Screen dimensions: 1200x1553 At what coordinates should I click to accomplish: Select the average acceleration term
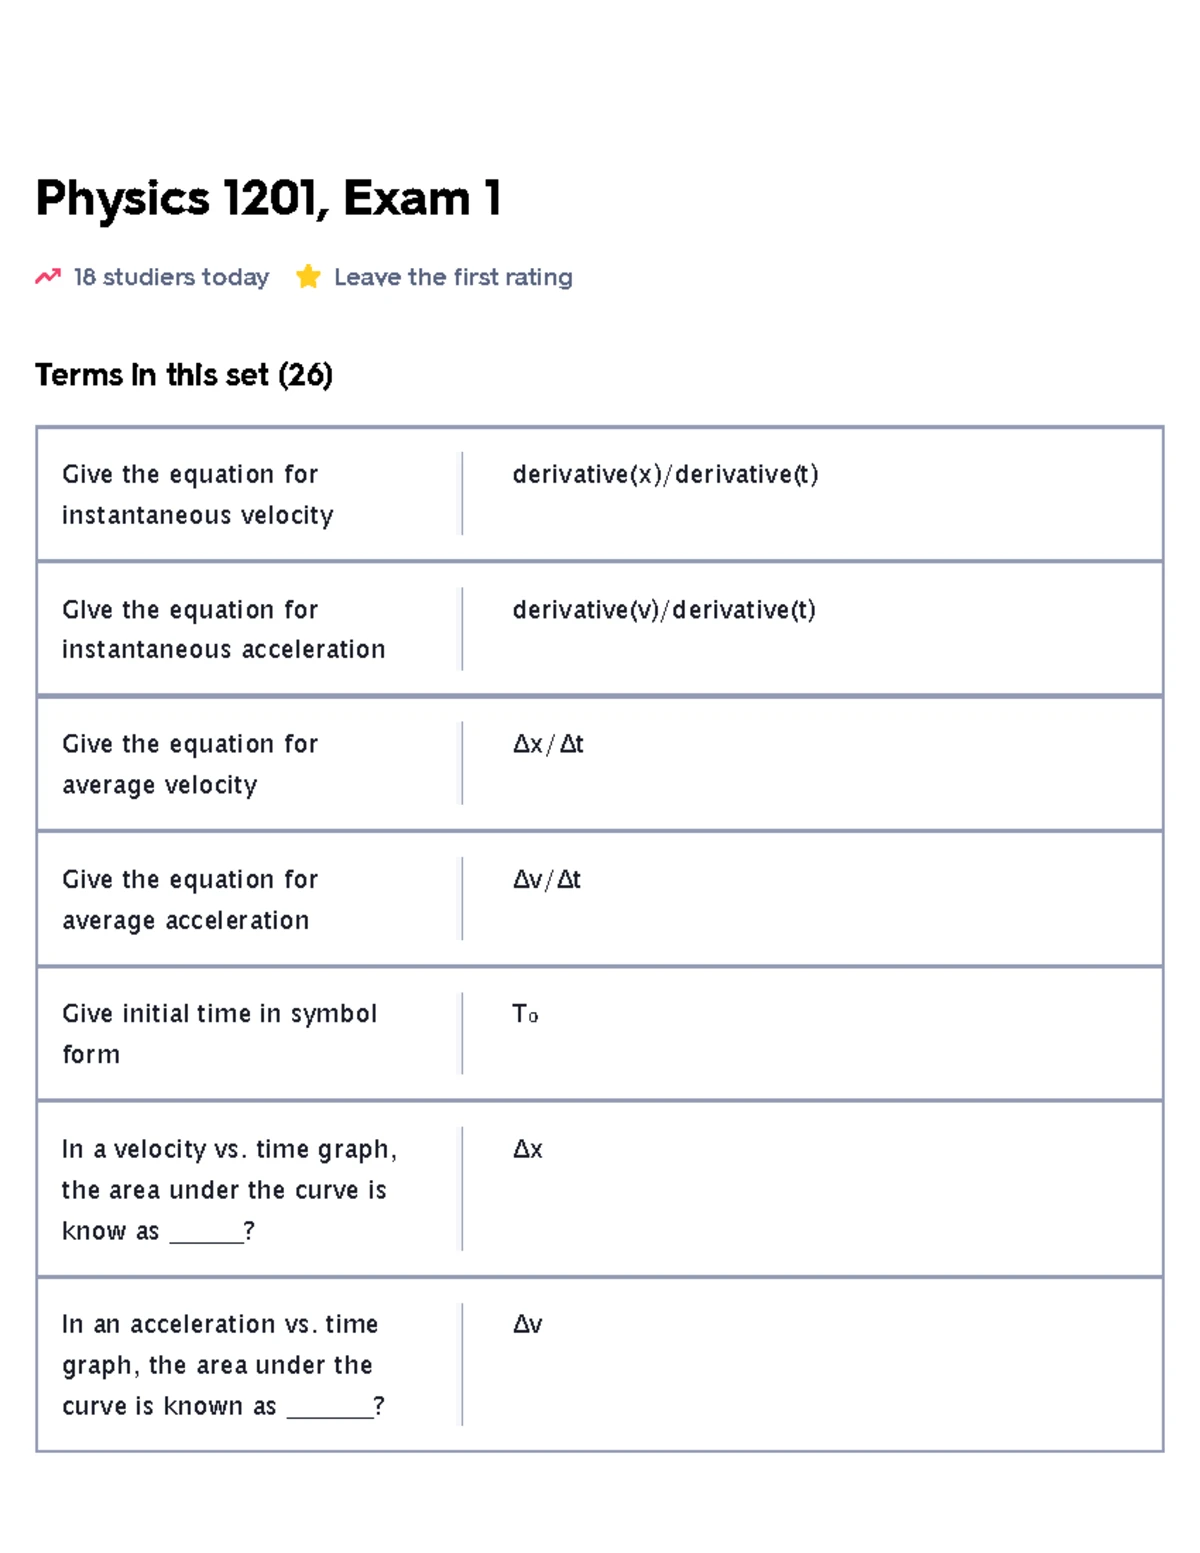tap(190, 899)
